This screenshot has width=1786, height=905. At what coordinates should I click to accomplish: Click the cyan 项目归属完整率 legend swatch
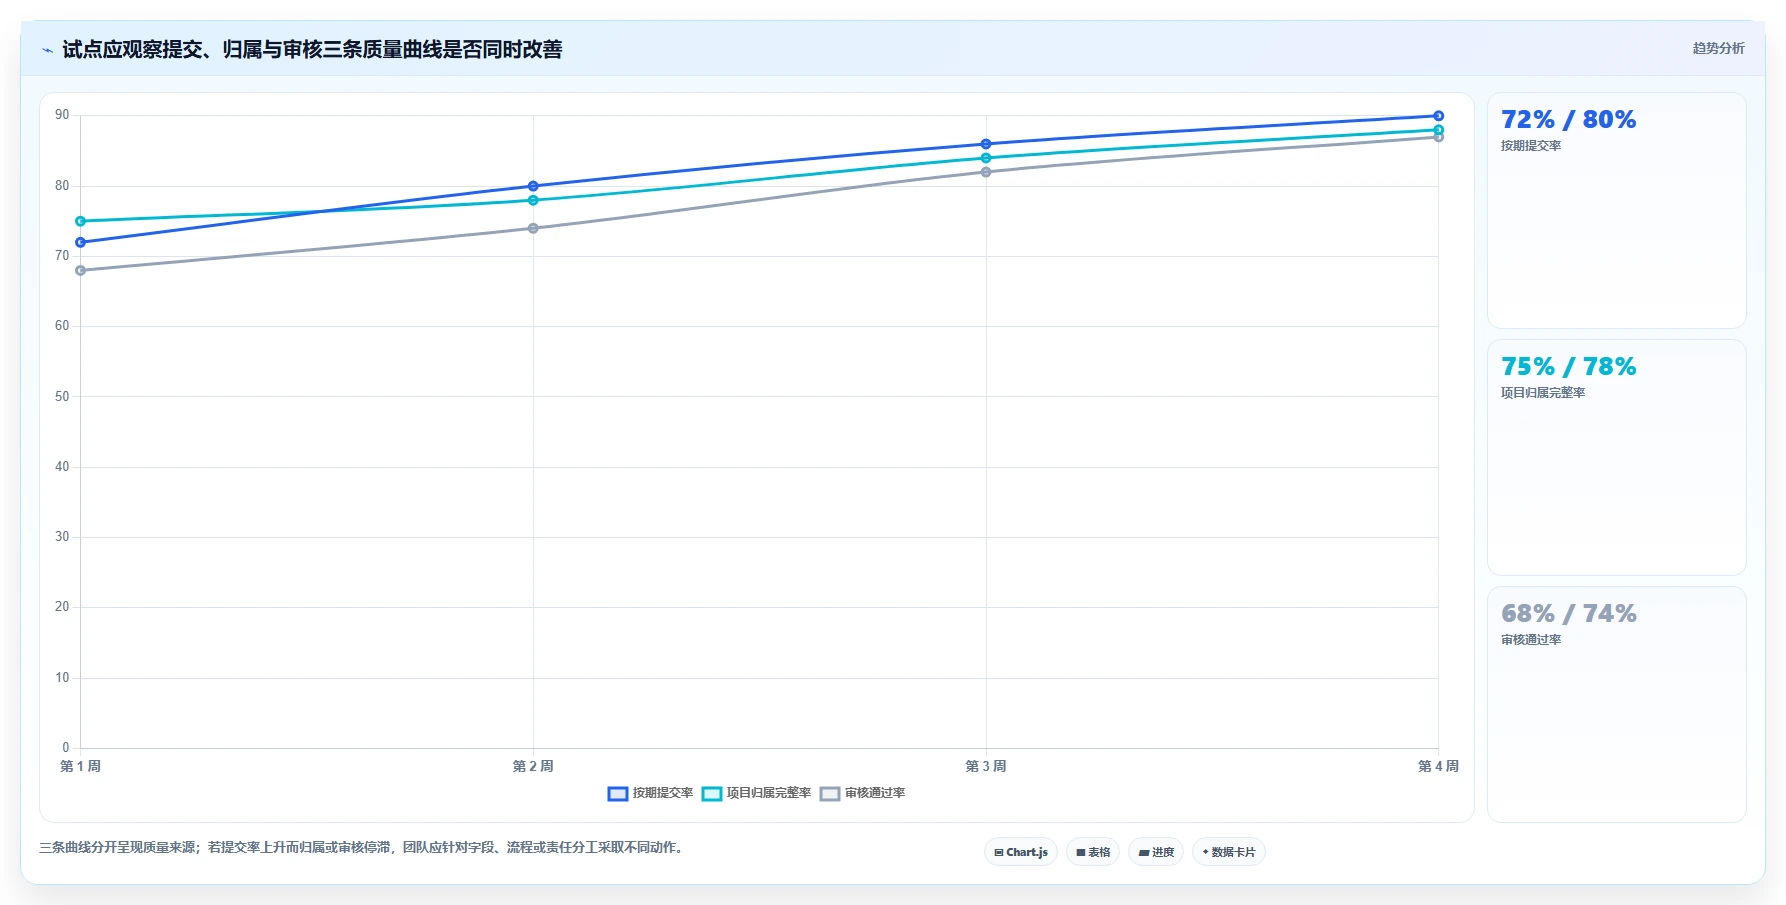point(712,794)
